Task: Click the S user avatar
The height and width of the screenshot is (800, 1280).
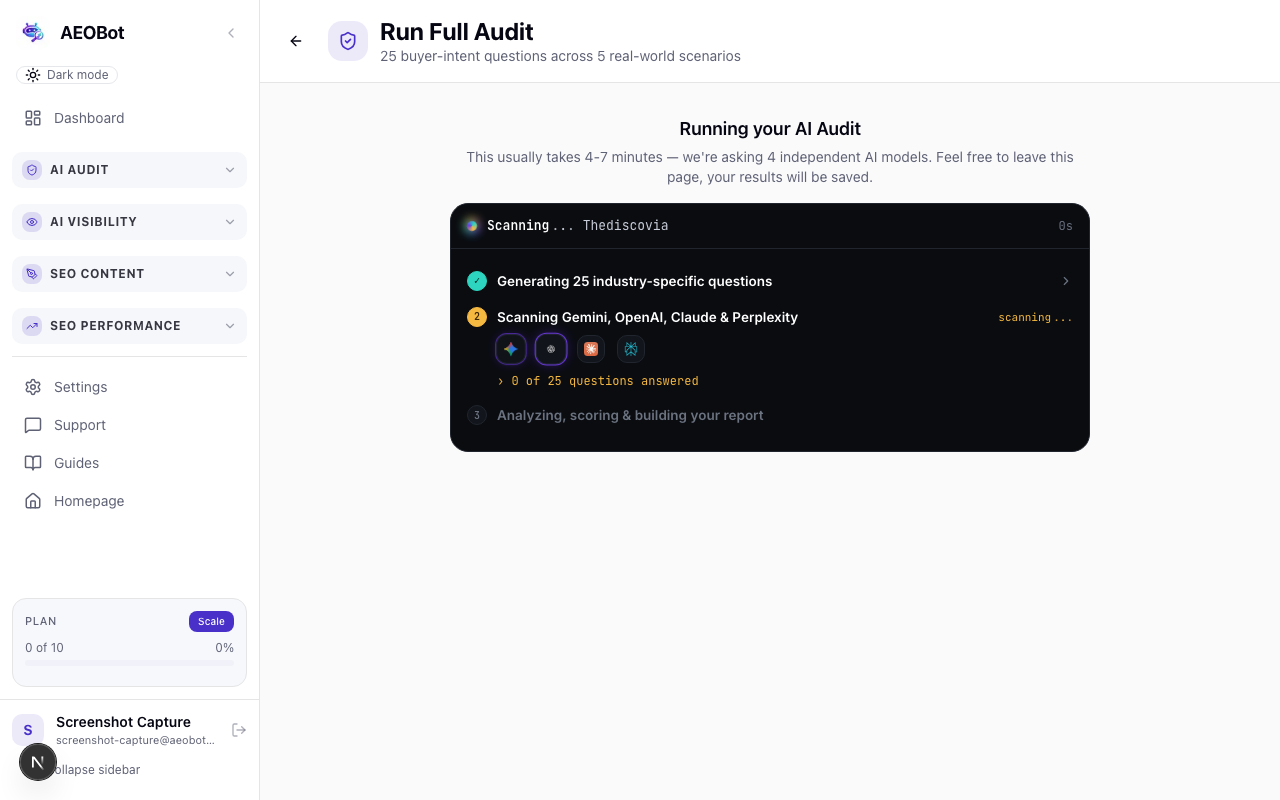Action: click(28, 730)
